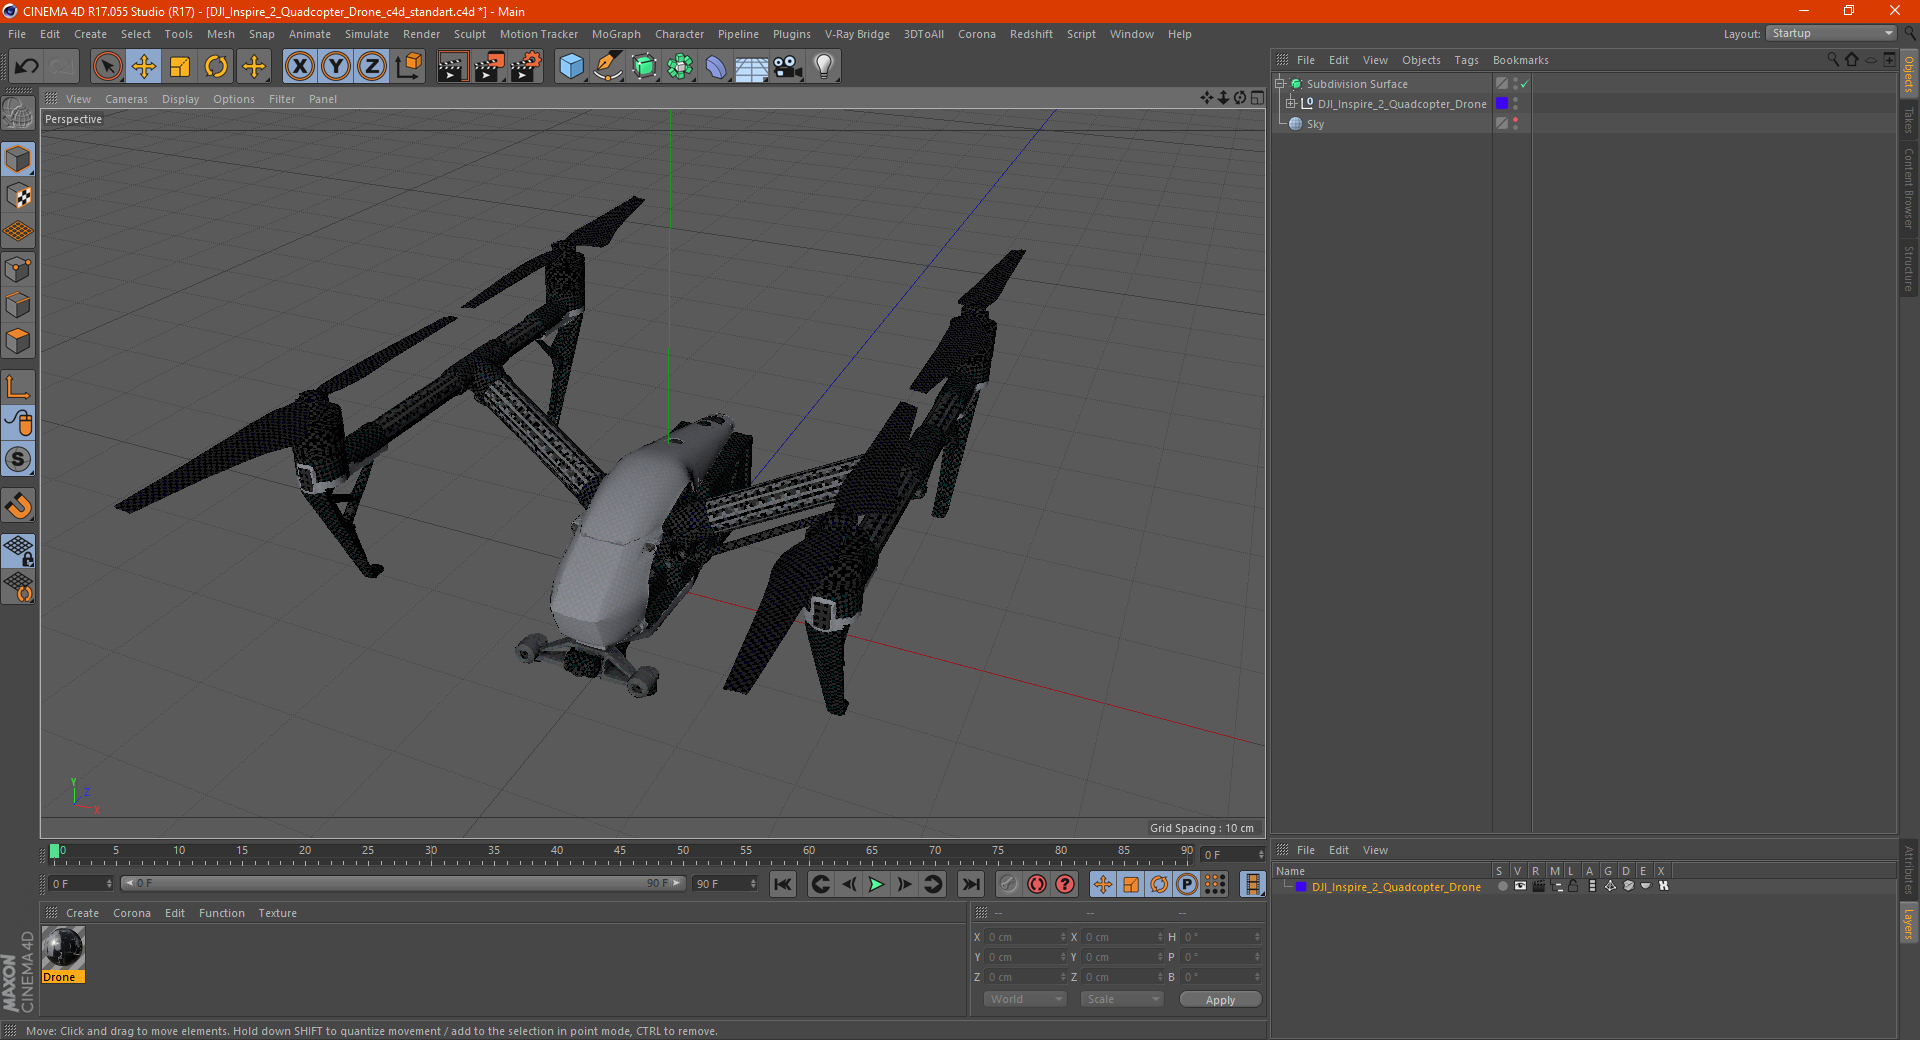Open Object Manager Tags menu
This screenshot has width=1920, height=1040.
(x=1466, y=60)
